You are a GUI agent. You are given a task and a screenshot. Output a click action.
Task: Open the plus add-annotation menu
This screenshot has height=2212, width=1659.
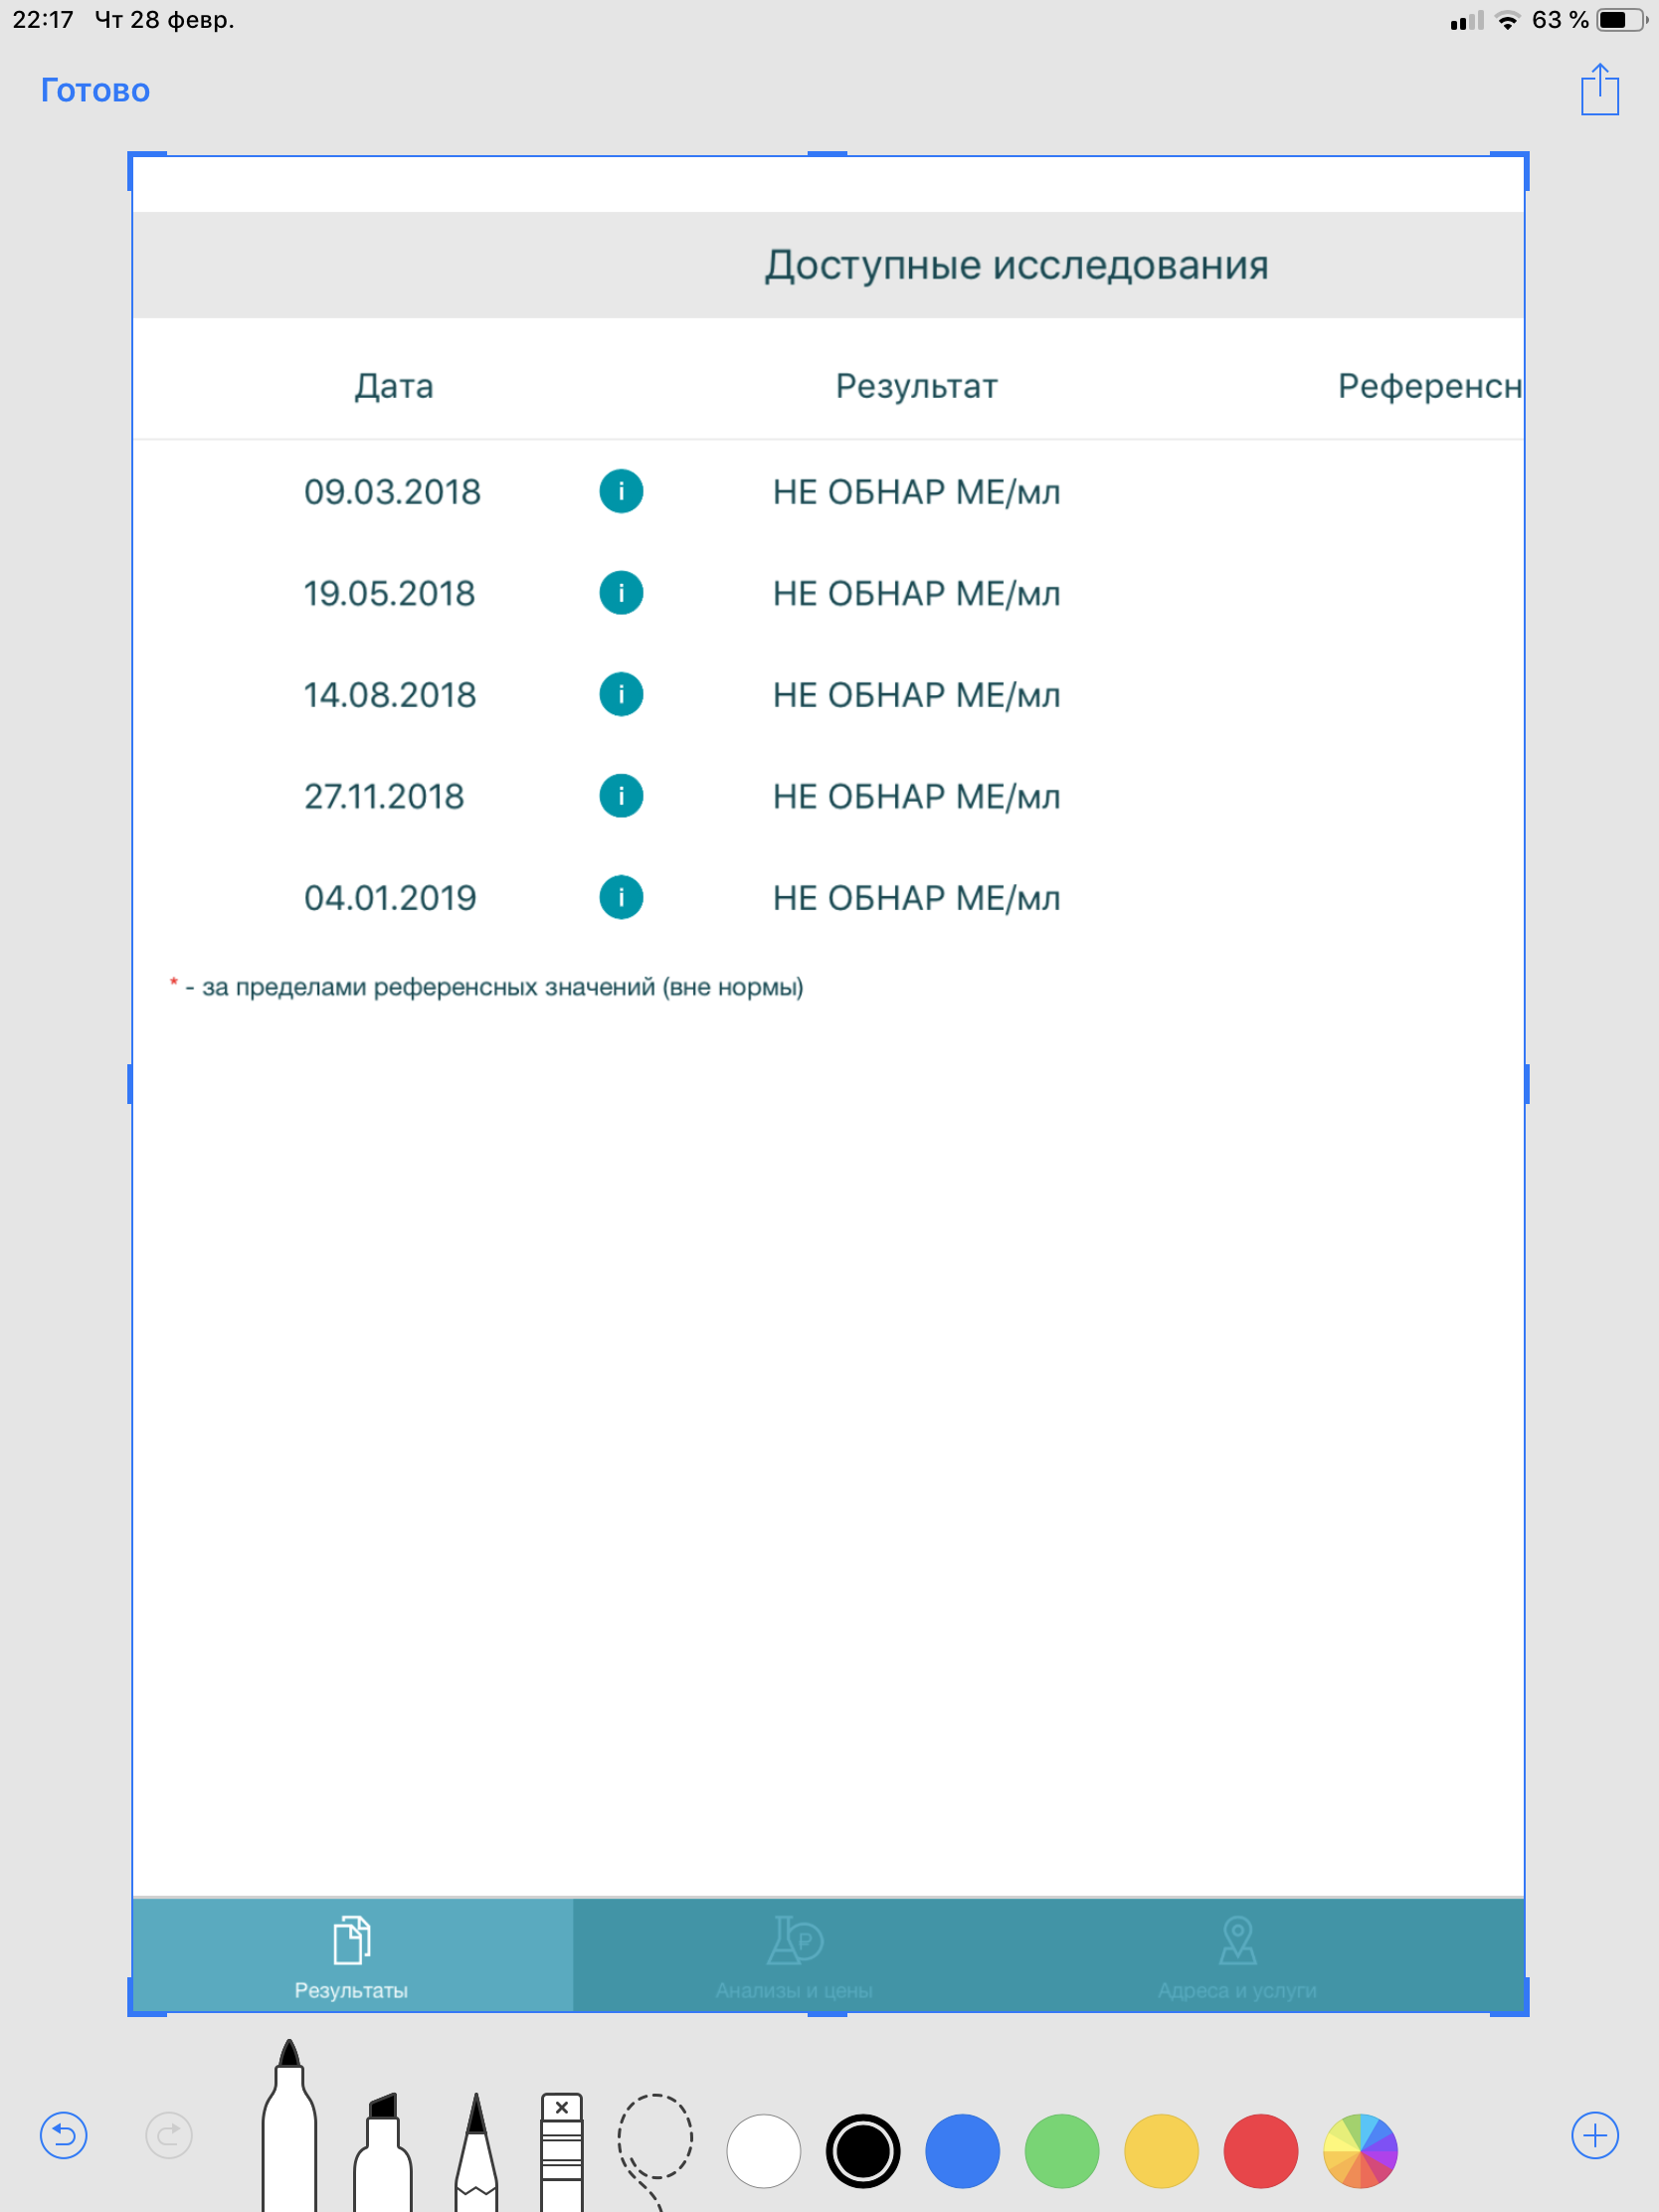pos(1594,2136)
